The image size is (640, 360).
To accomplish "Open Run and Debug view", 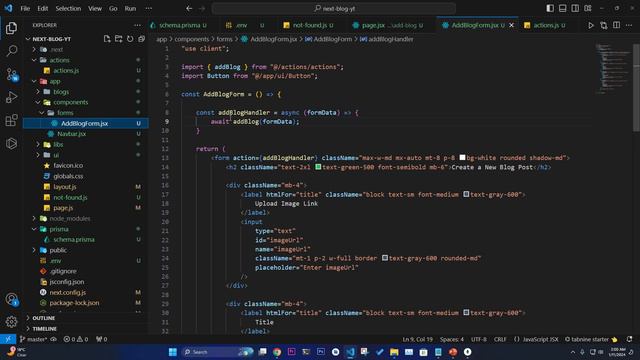I will [11, 97].
